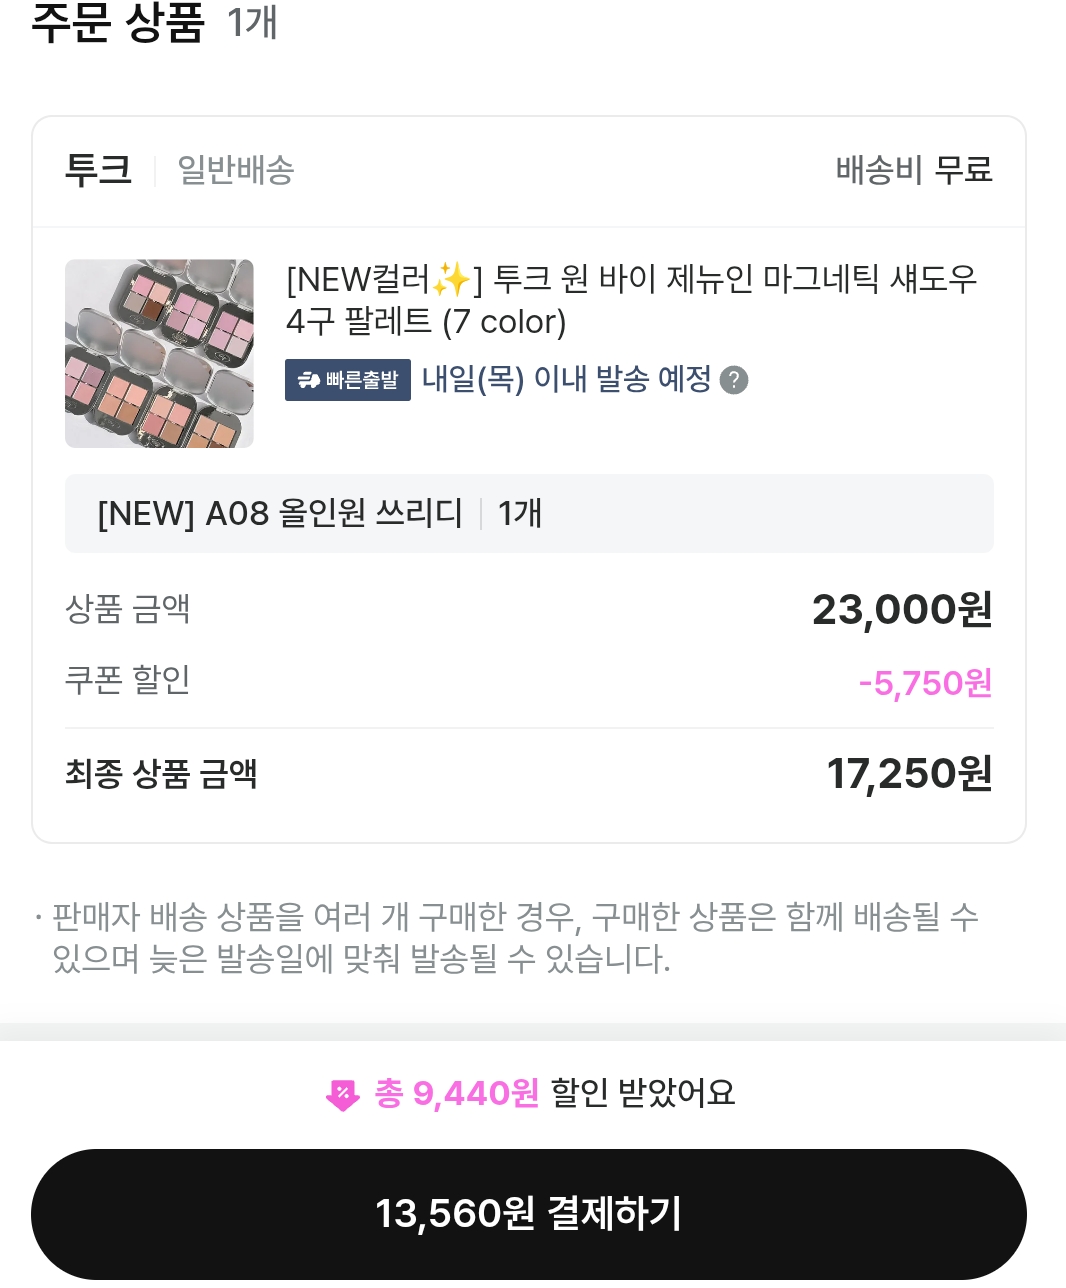Tap the 23,000원 product price
This screenshot has width=1066, height=1288.
[x=901, y=609]
